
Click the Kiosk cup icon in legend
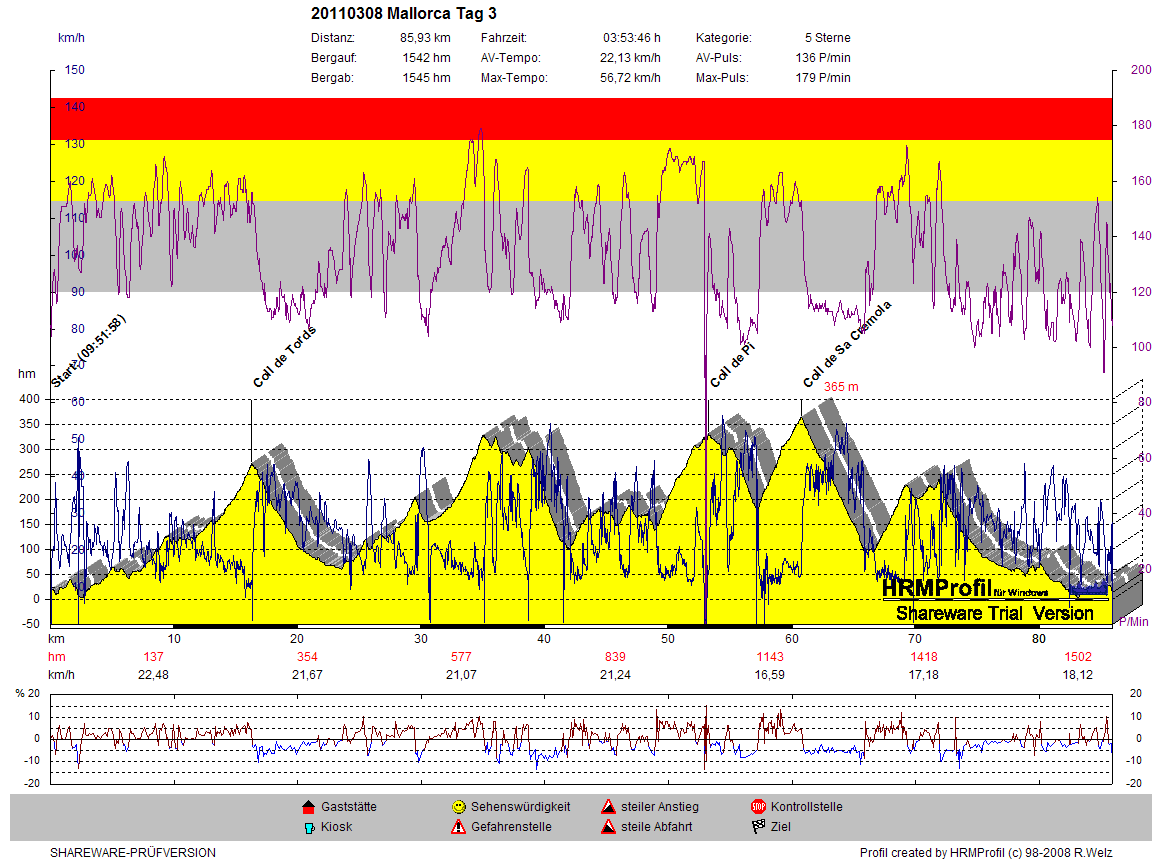click(308, 827)
